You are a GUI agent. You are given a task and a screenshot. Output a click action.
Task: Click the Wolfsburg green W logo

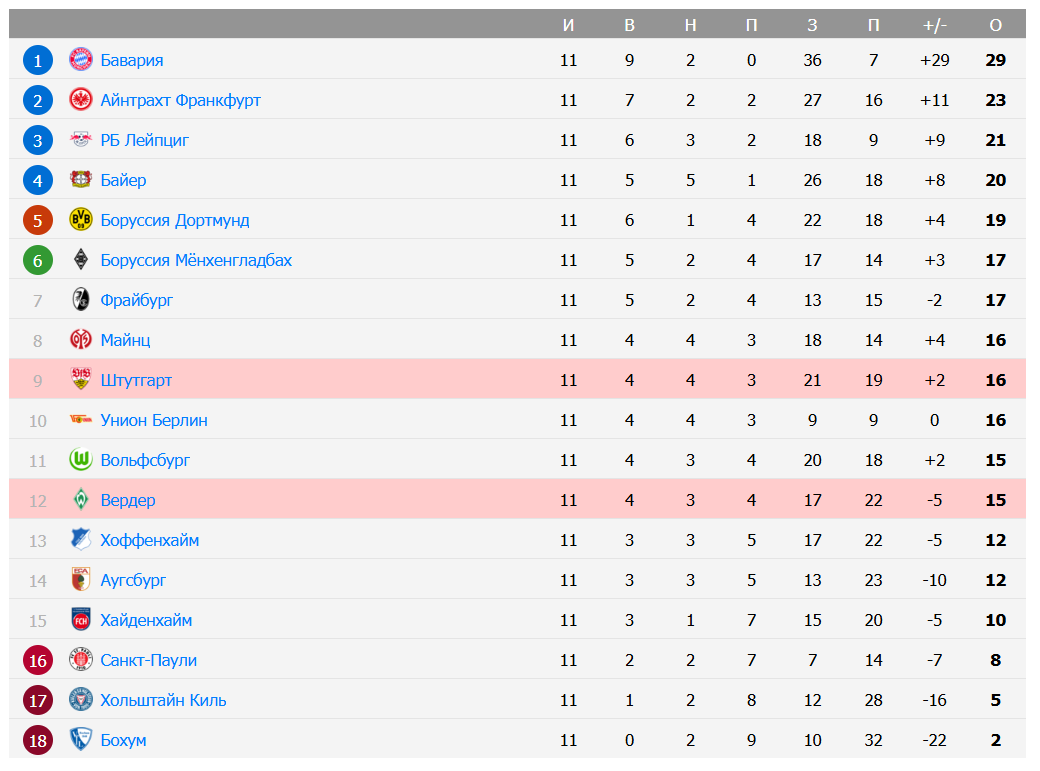click(x=80, y=460)
